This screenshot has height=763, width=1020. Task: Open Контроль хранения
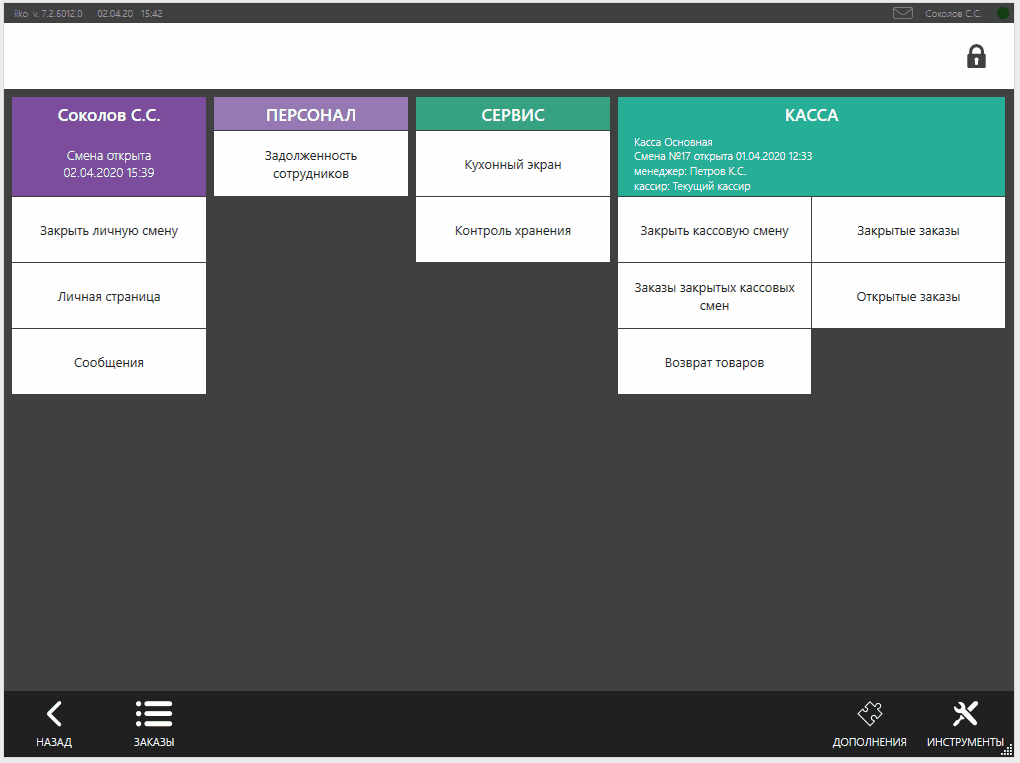tap(513, 230)
